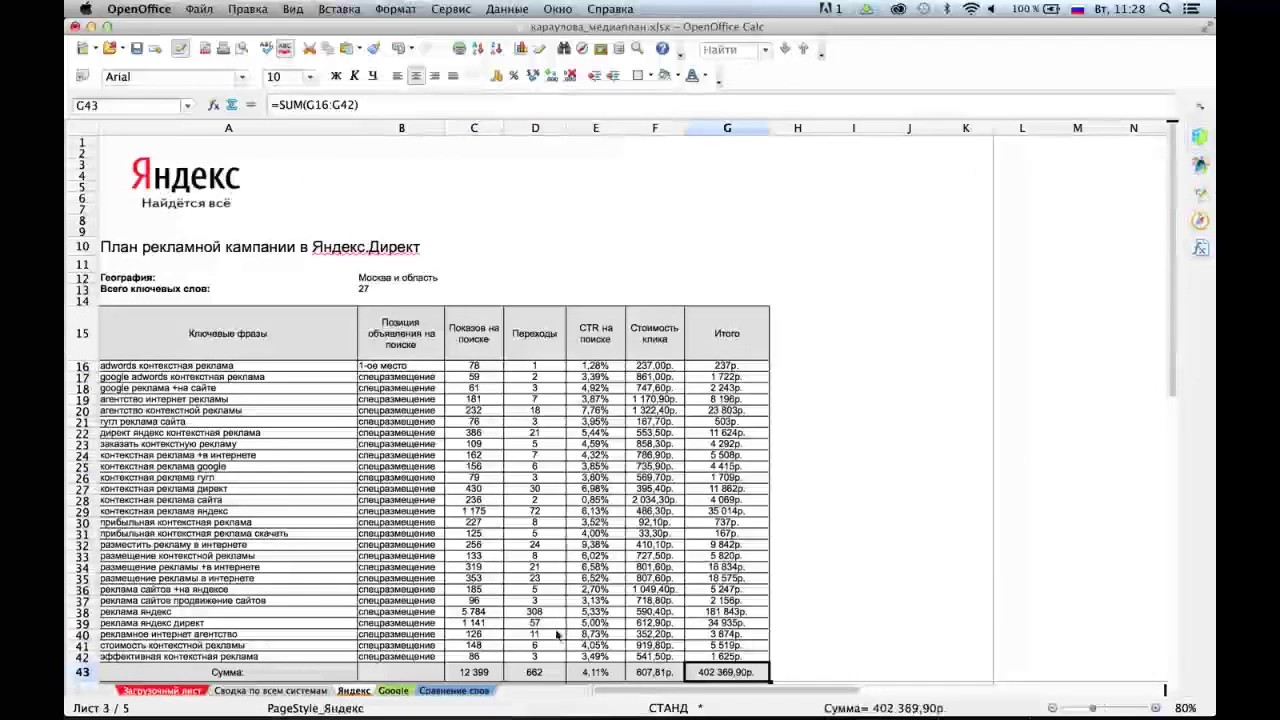Image resolution: width=1280 pixels, height=720 pixels.
Task: Toggle AutoSpellcheck icon
Action: [285, 48]
